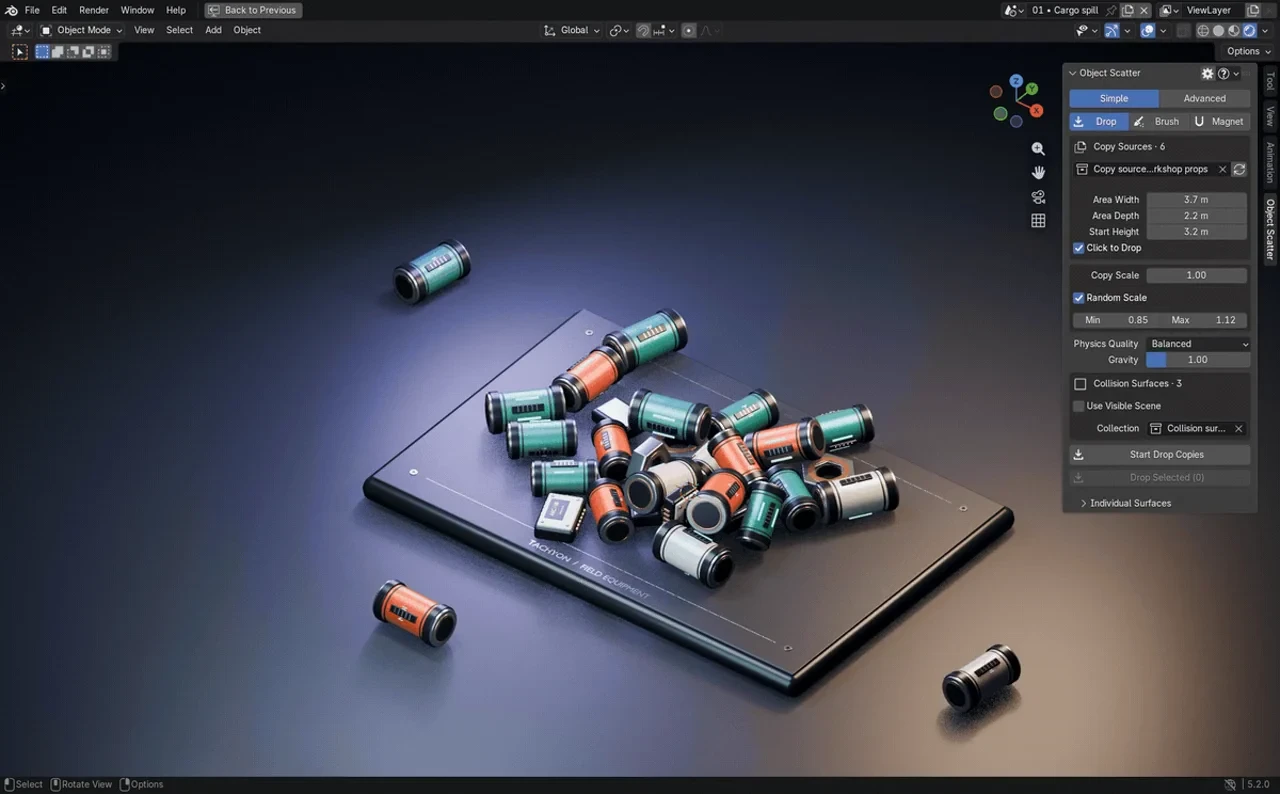Activate the hand pan view icon

[x=1038, y=172]
